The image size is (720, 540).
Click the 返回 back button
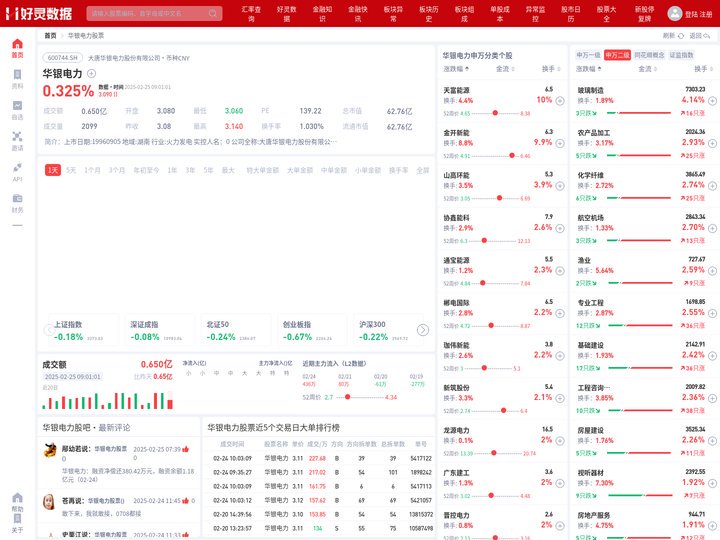click(x=700, y=35)
